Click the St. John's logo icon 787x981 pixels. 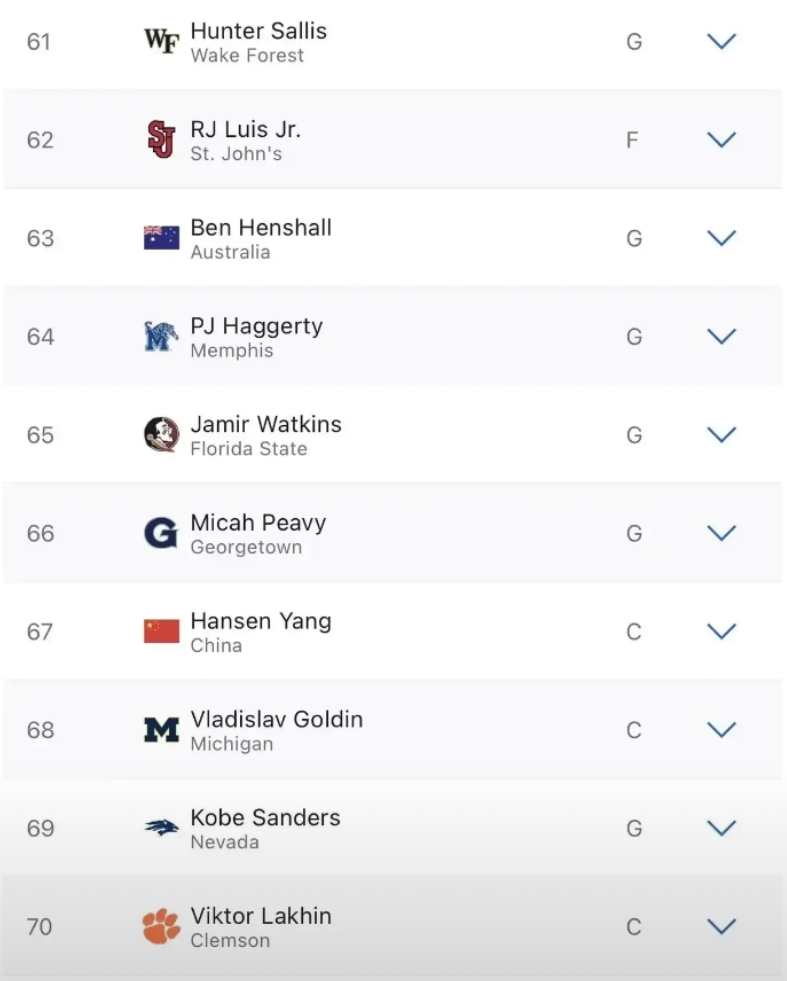click(x=161, y=140)
